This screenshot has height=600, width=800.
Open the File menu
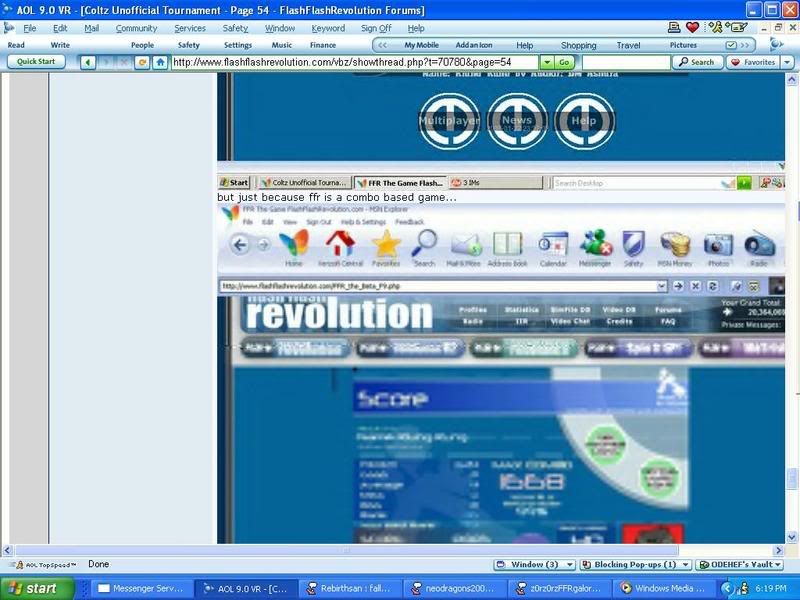tap(30, 28)
